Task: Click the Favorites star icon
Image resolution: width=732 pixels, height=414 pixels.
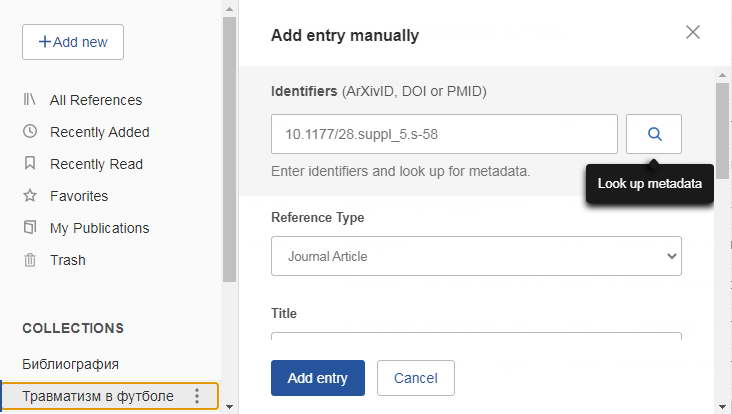Action: point(30,195)
